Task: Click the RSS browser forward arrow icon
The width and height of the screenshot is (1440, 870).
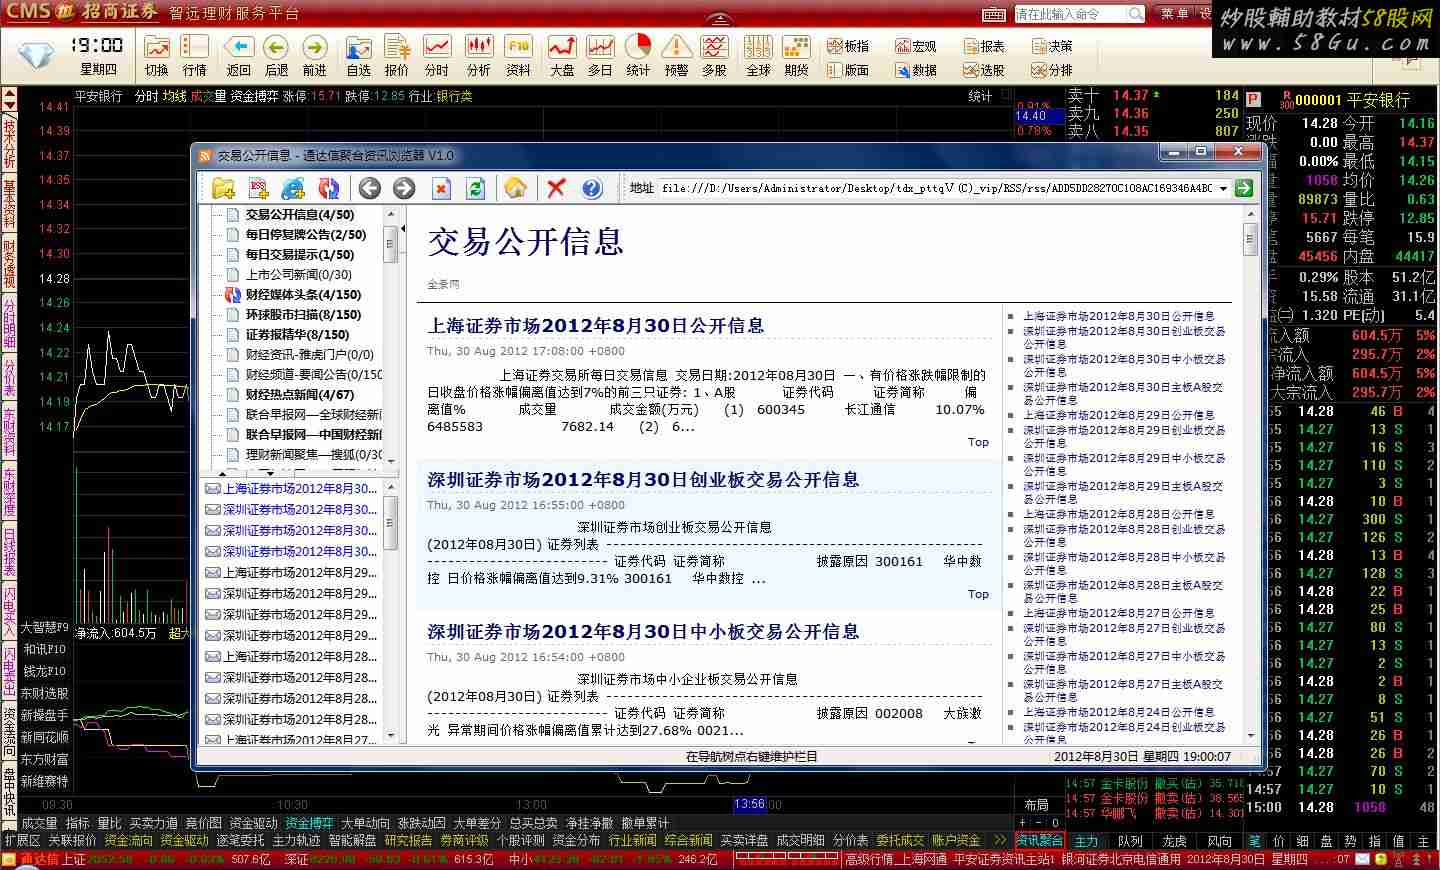Action: (404, 188)
